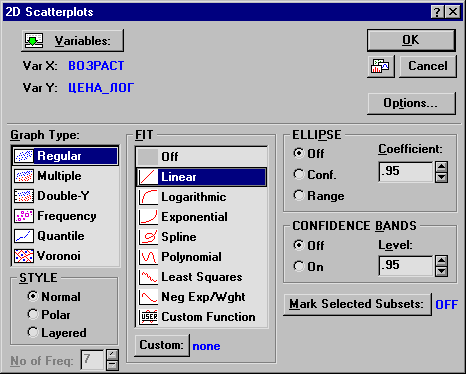Image resolution: width=466 pixels, height=374 pixels.
Task: Click the Neg Exp/Wght fit icon
Action: [148, 297]
